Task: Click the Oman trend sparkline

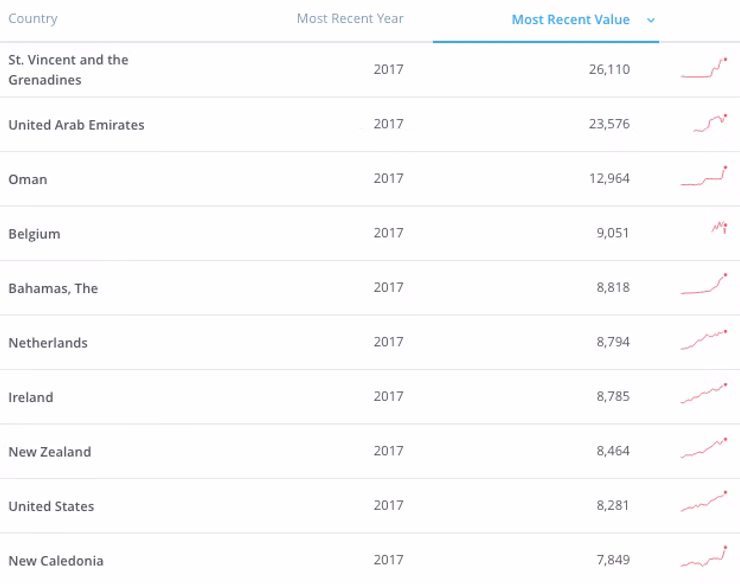Action: pos(704,176)
